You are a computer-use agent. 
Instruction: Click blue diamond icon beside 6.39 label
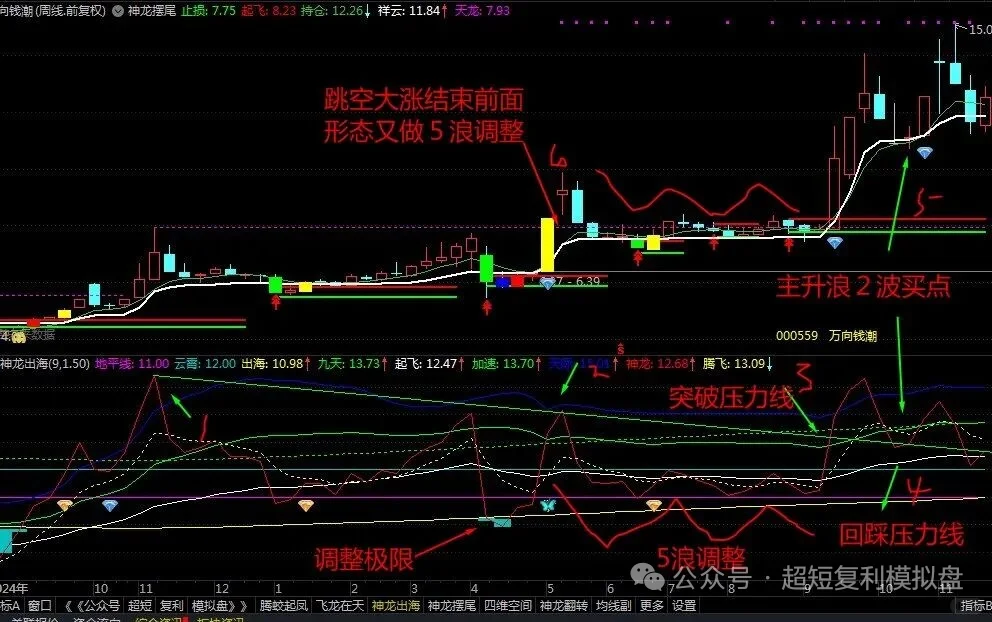point(547,283)
